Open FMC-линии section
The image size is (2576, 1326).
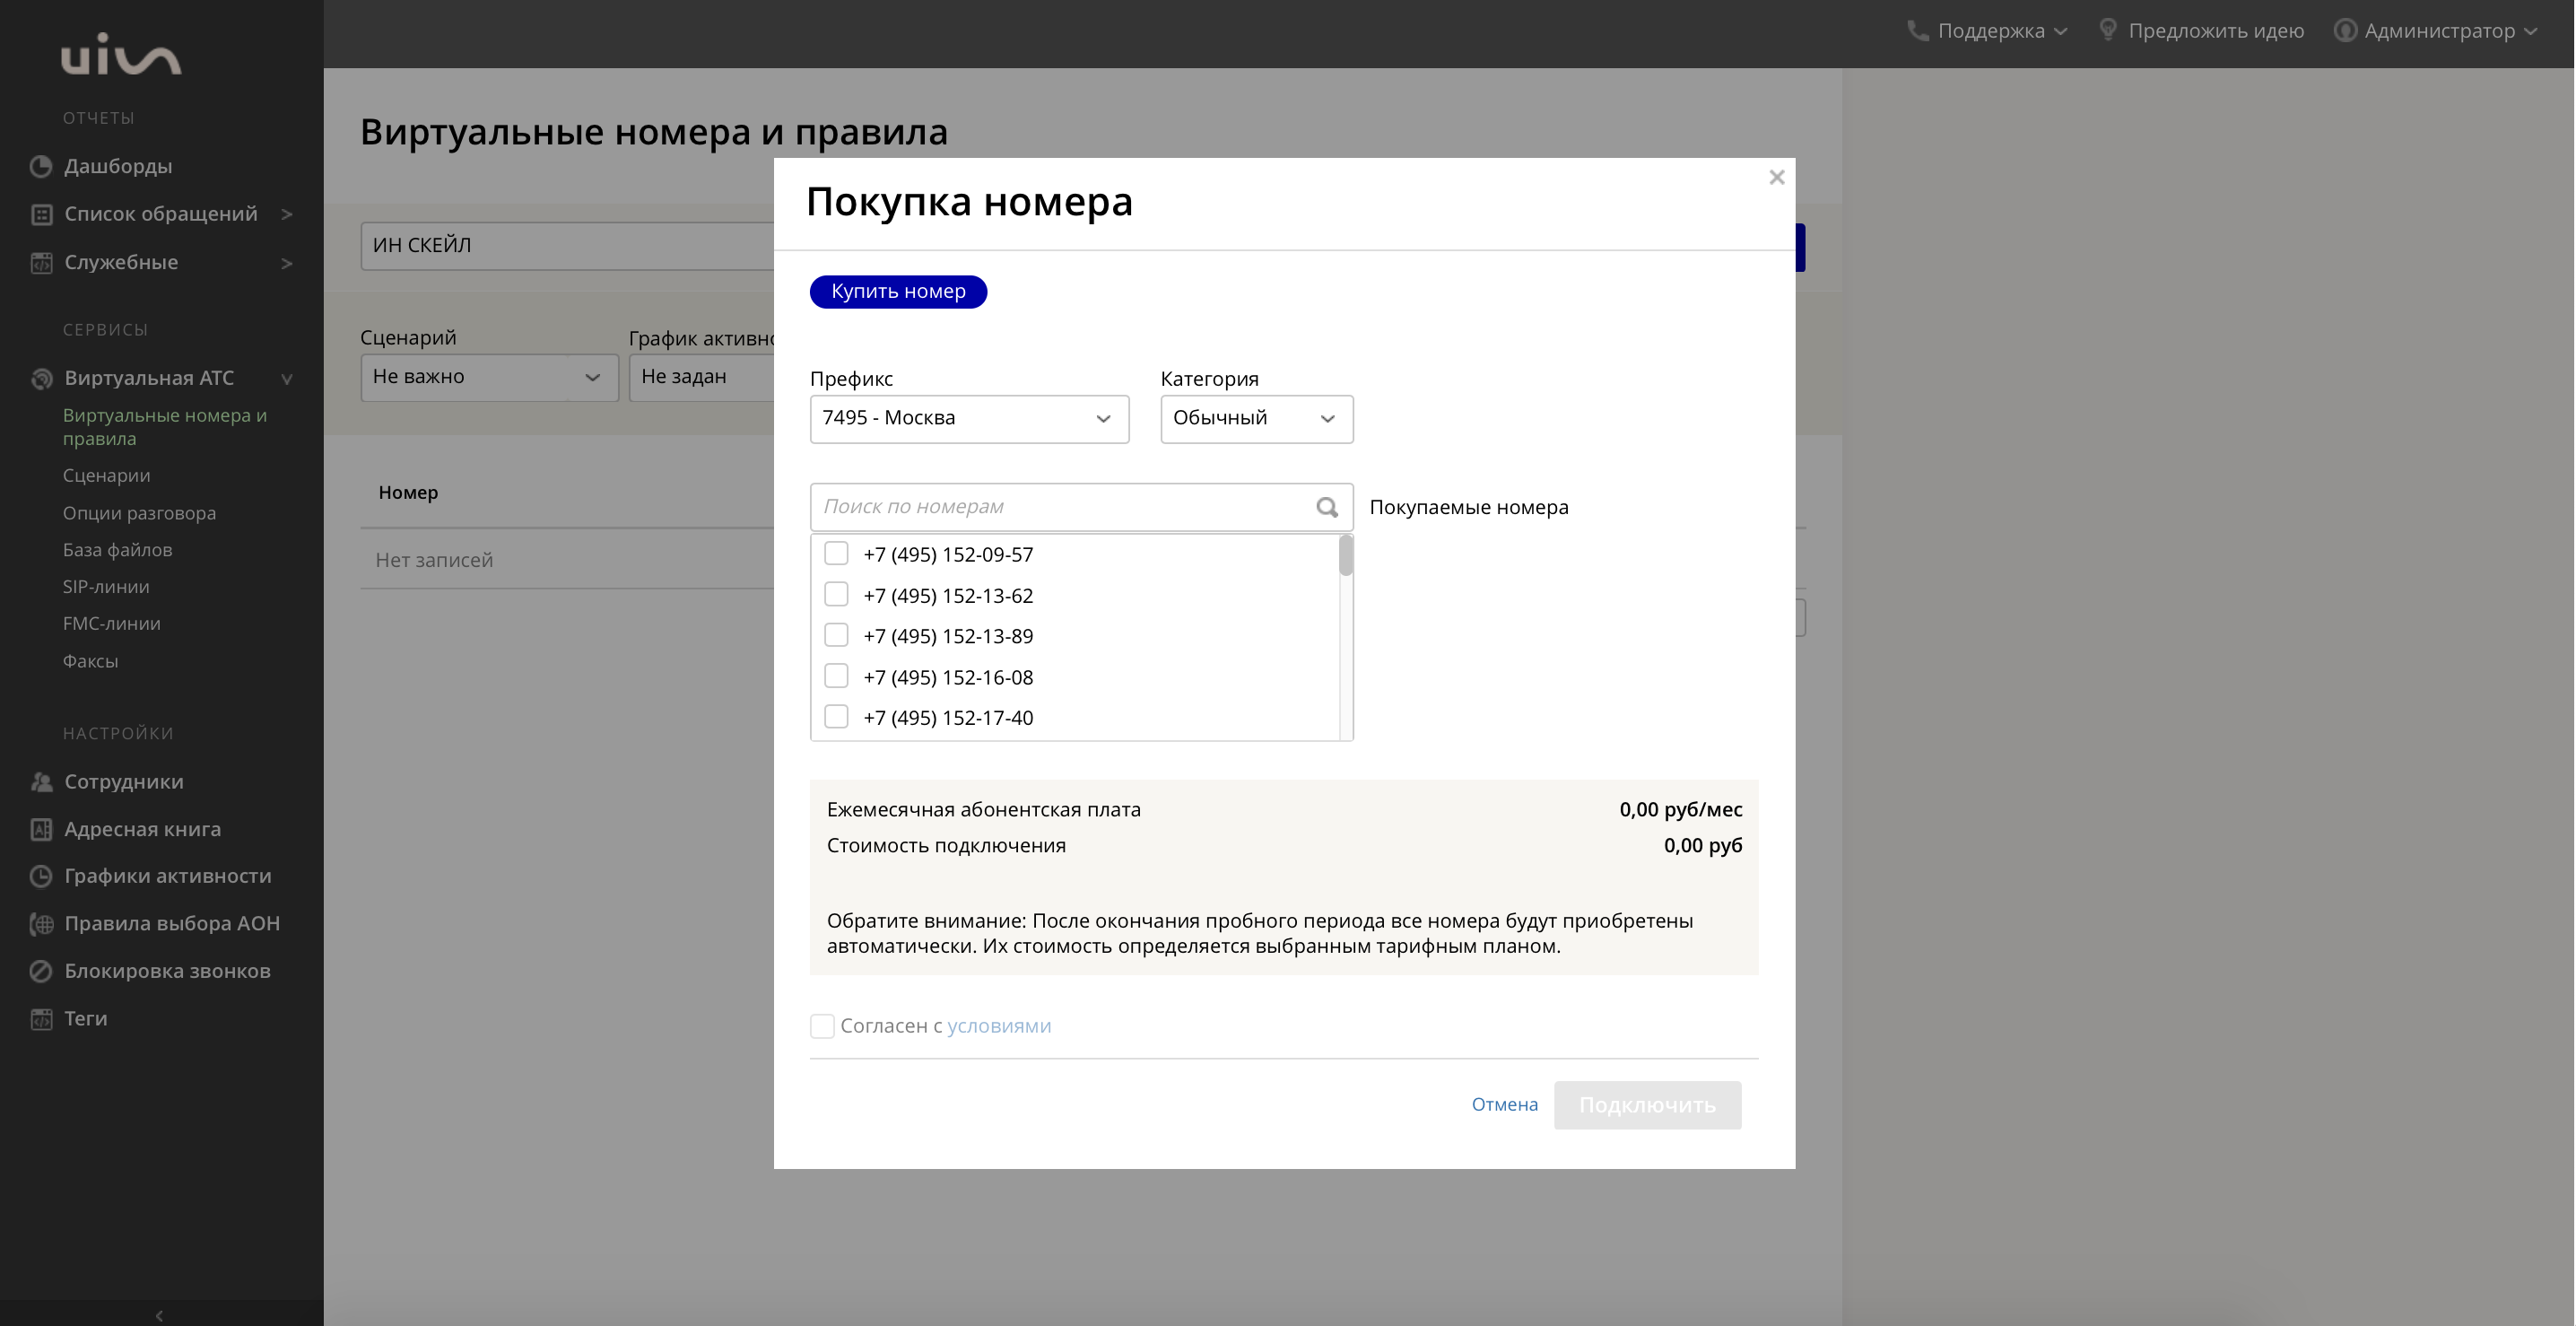point(111,624)
